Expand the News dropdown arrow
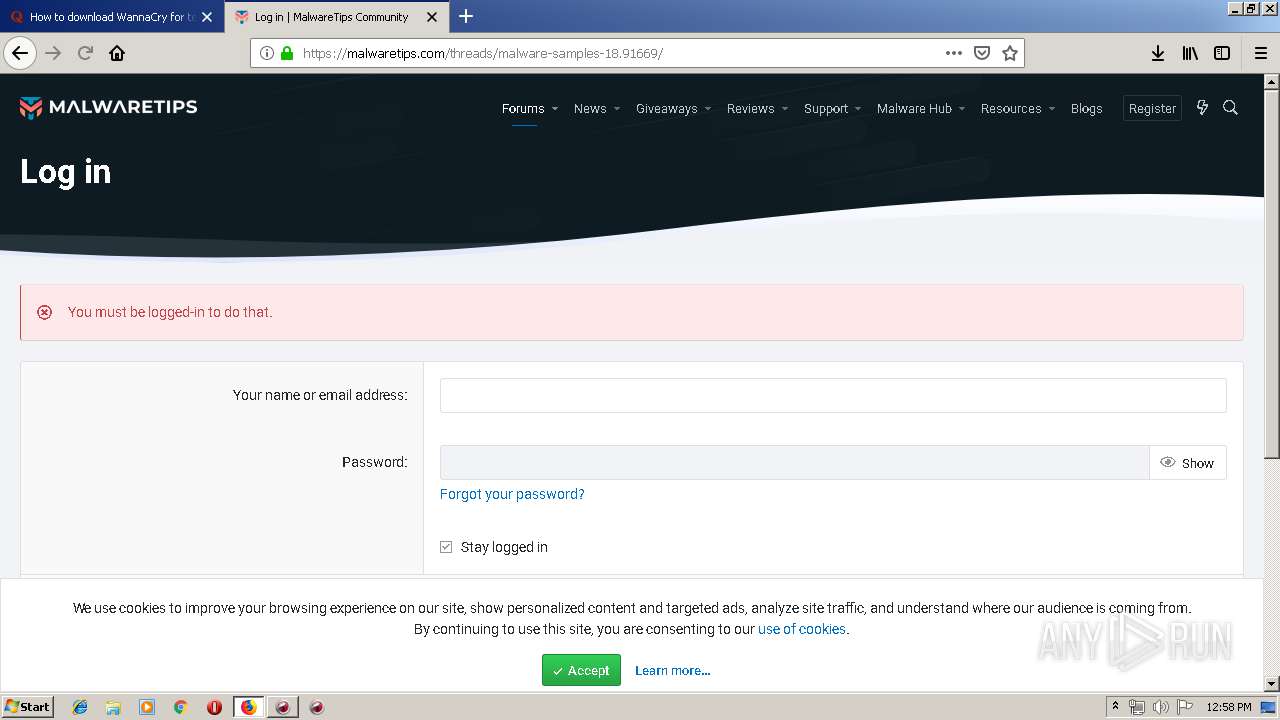 pos(616,109)
